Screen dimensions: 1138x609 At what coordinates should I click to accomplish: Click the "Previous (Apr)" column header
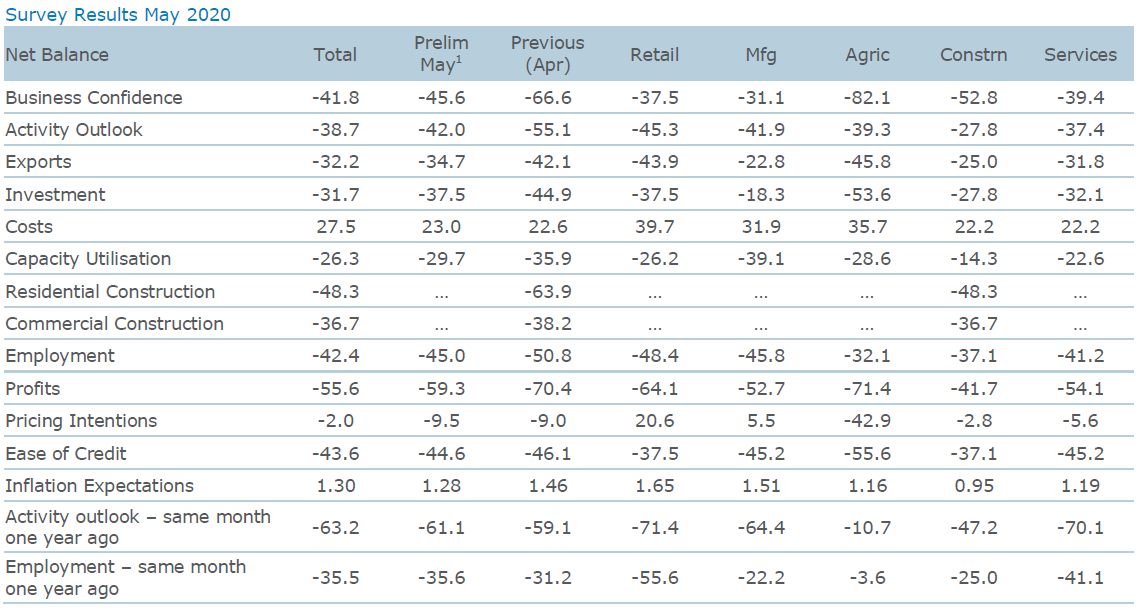pos(547,54)
